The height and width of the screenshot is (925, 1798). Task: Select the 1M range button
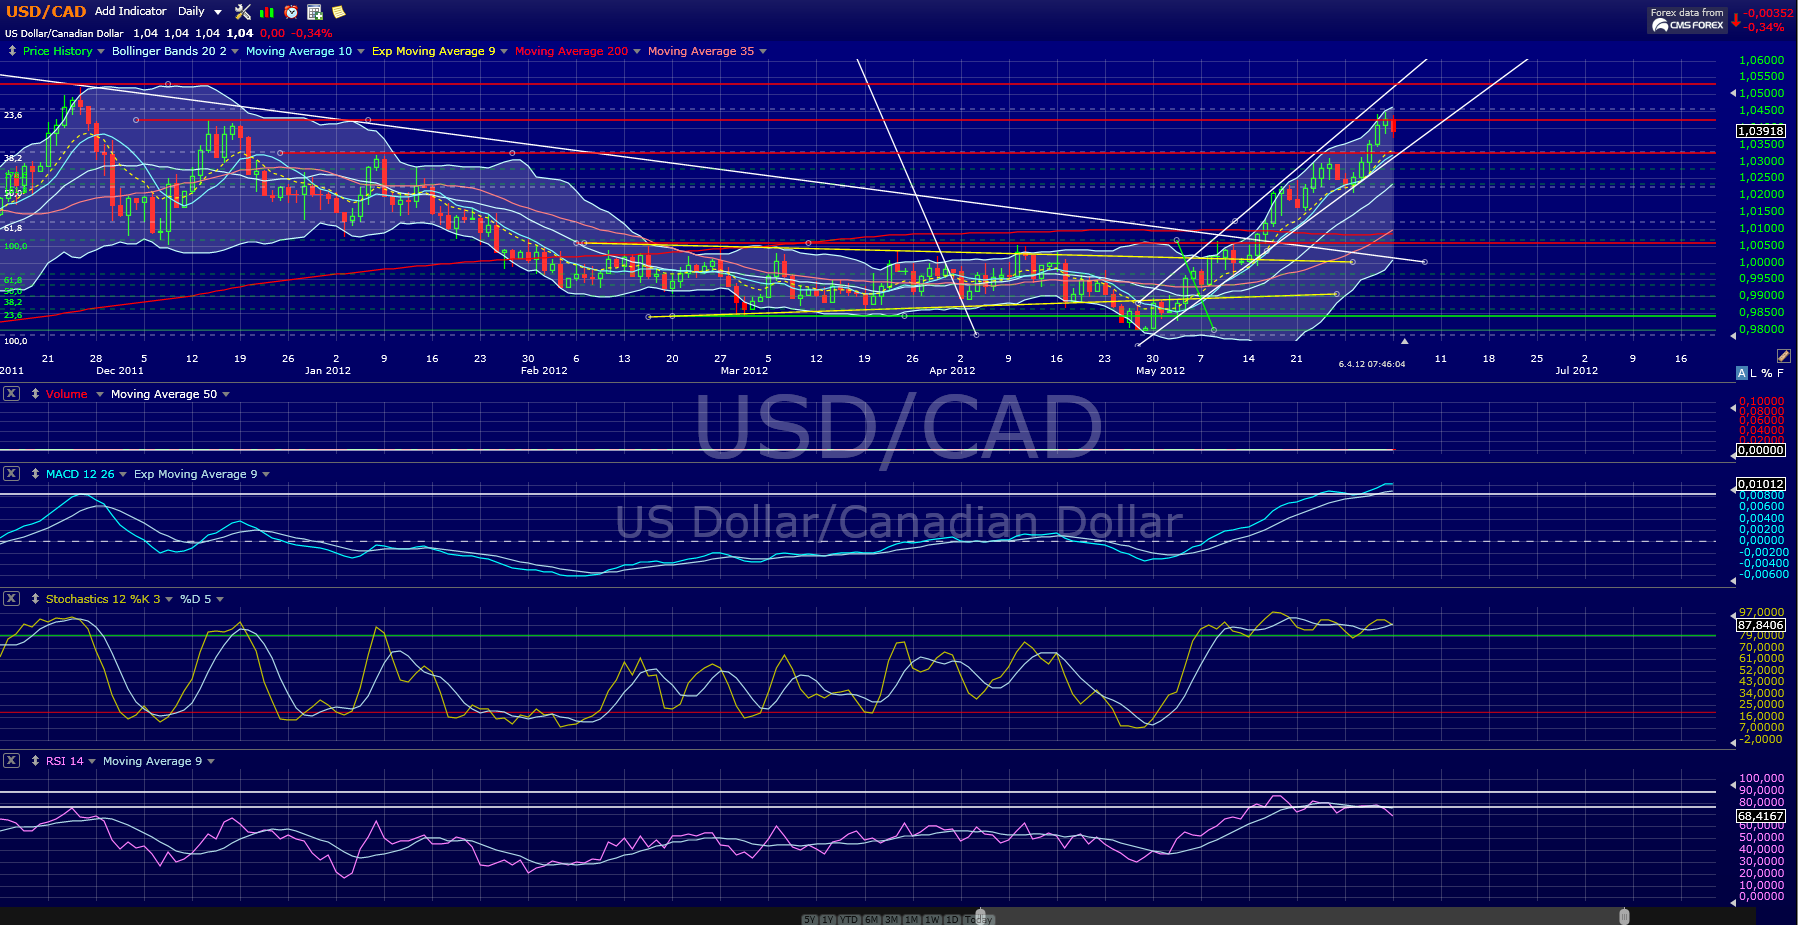coord(912,919)
